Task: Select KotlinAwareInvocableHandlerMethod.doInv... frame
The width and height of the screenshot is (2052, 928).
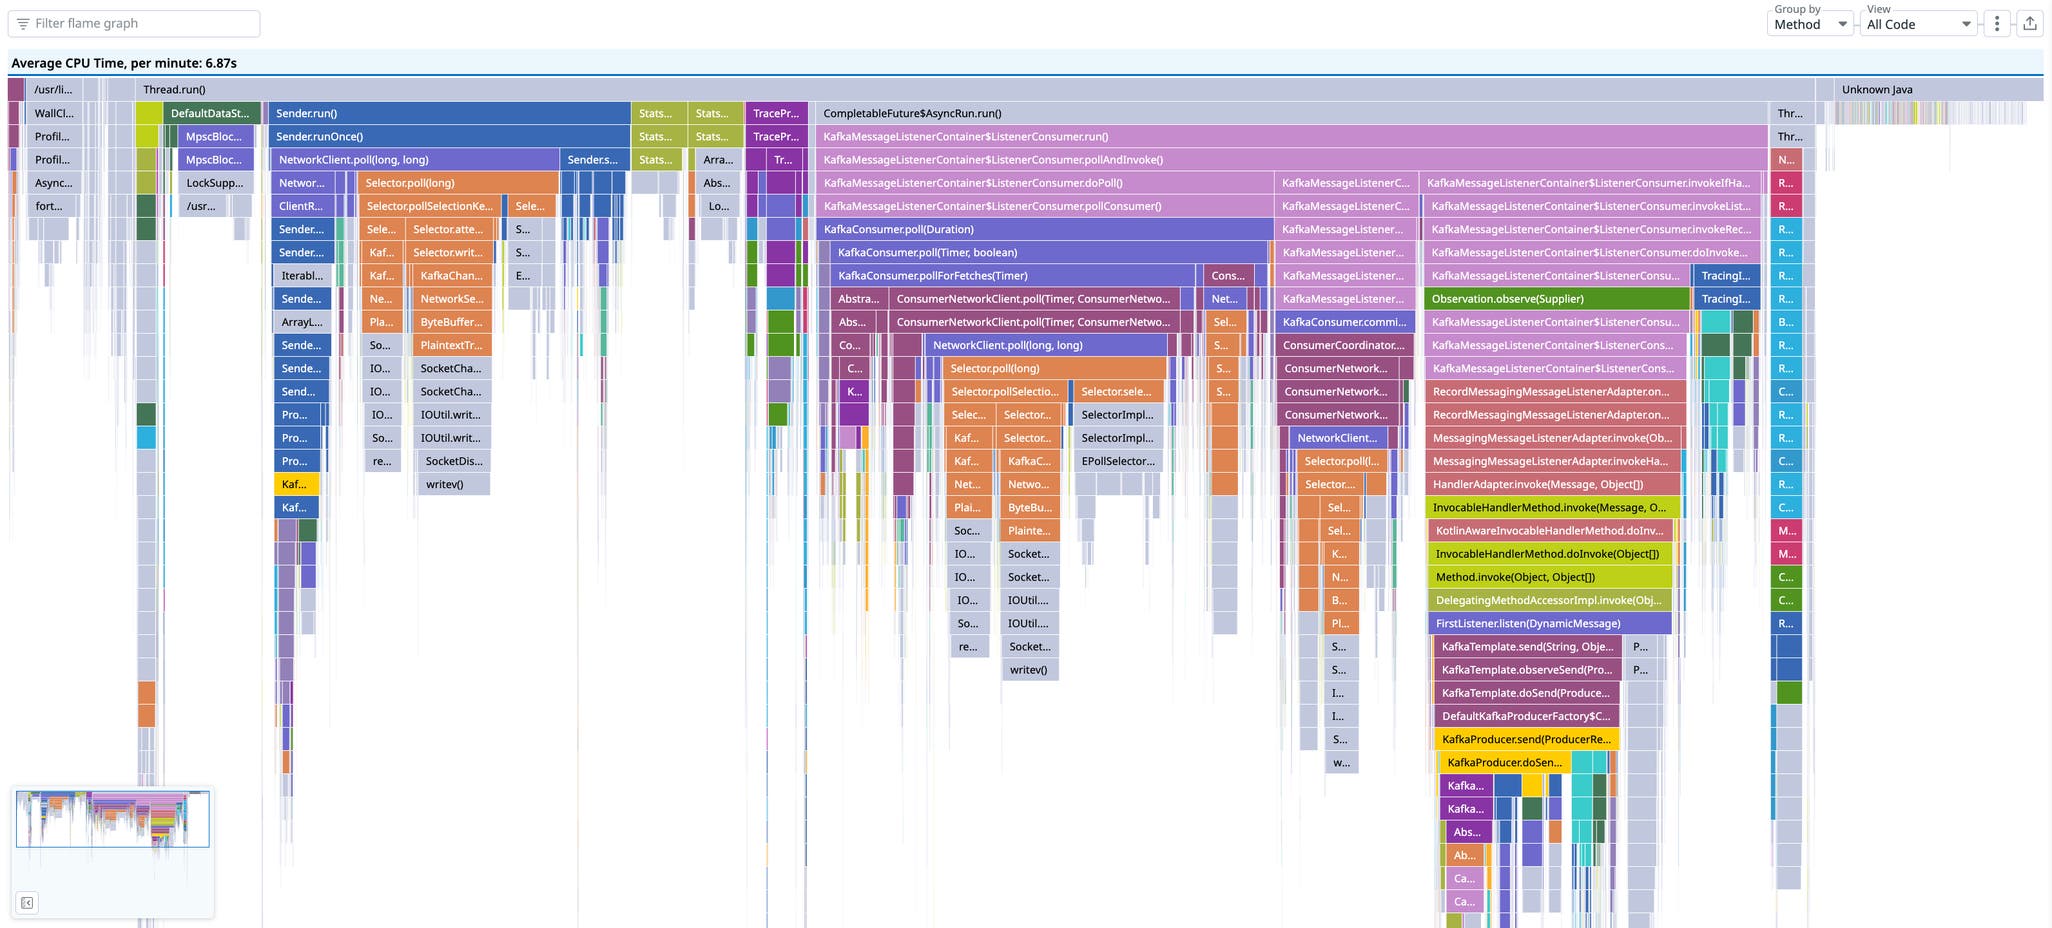Action: pos(1550,530)
